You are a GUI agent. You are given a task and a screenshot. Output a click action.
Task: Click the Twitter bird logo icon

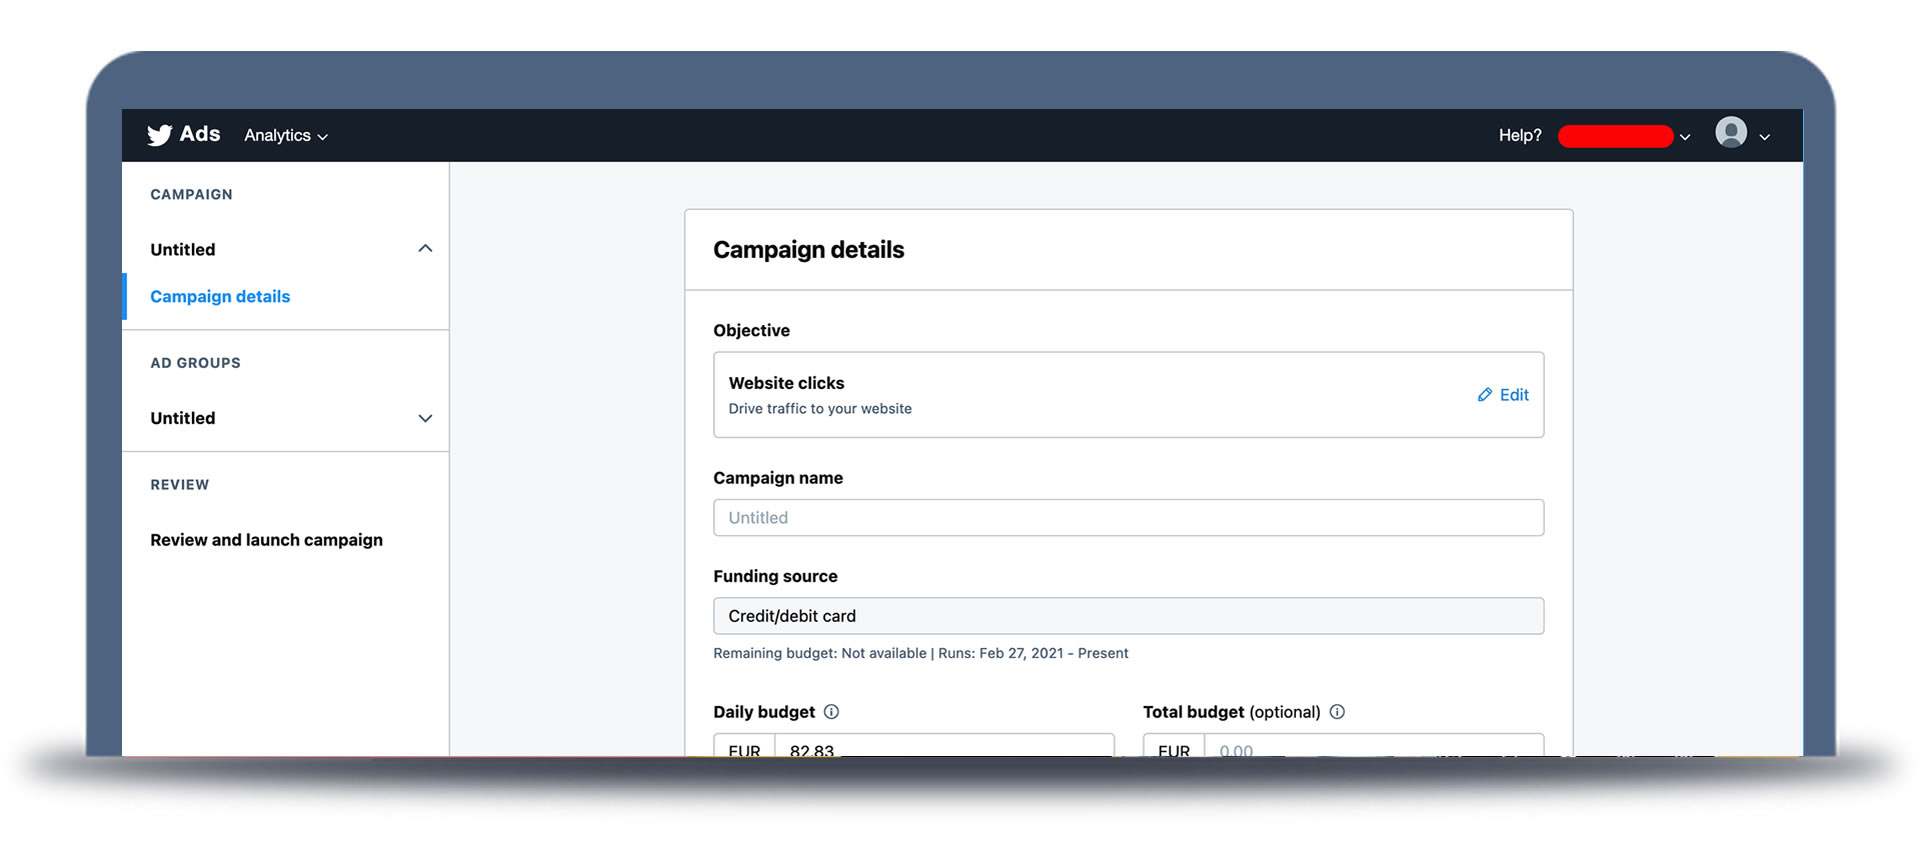pos(159,135)
